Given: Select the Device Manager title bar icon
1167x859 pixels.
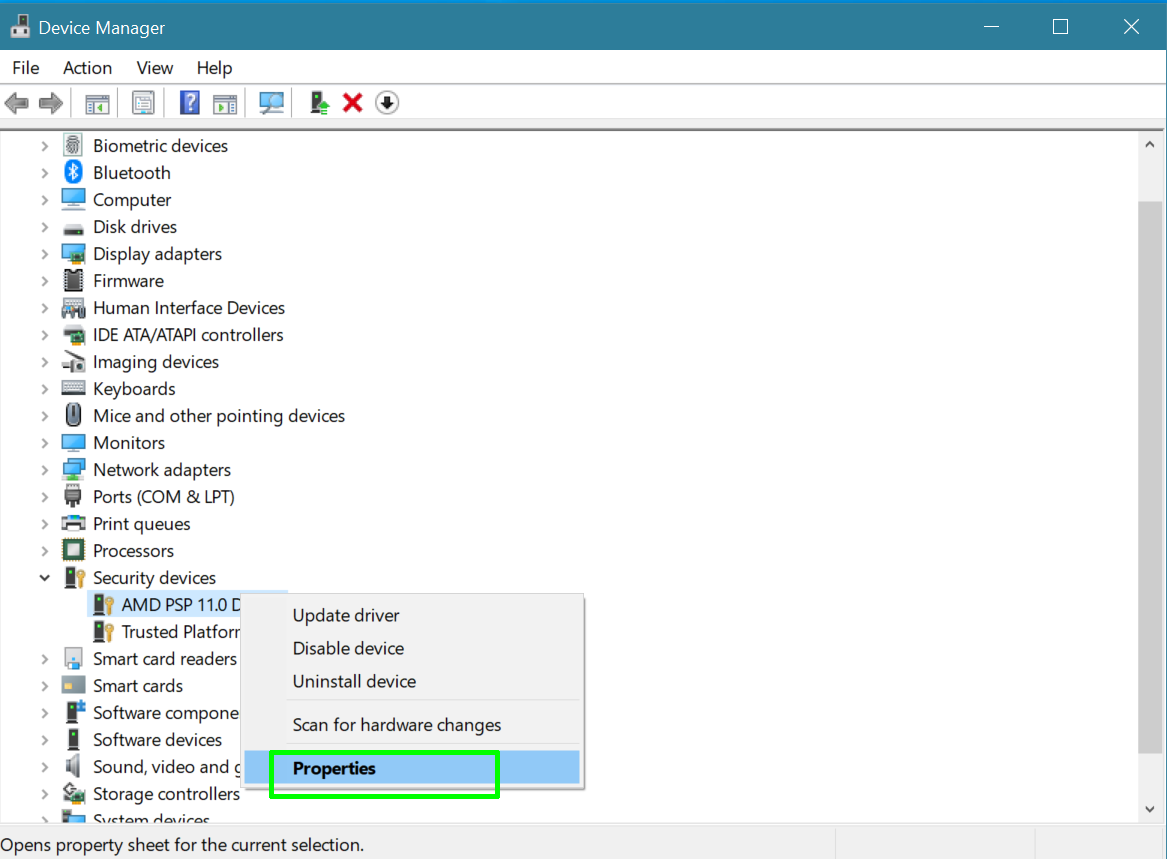Looking at the screenshot, I should pos(20,27).
